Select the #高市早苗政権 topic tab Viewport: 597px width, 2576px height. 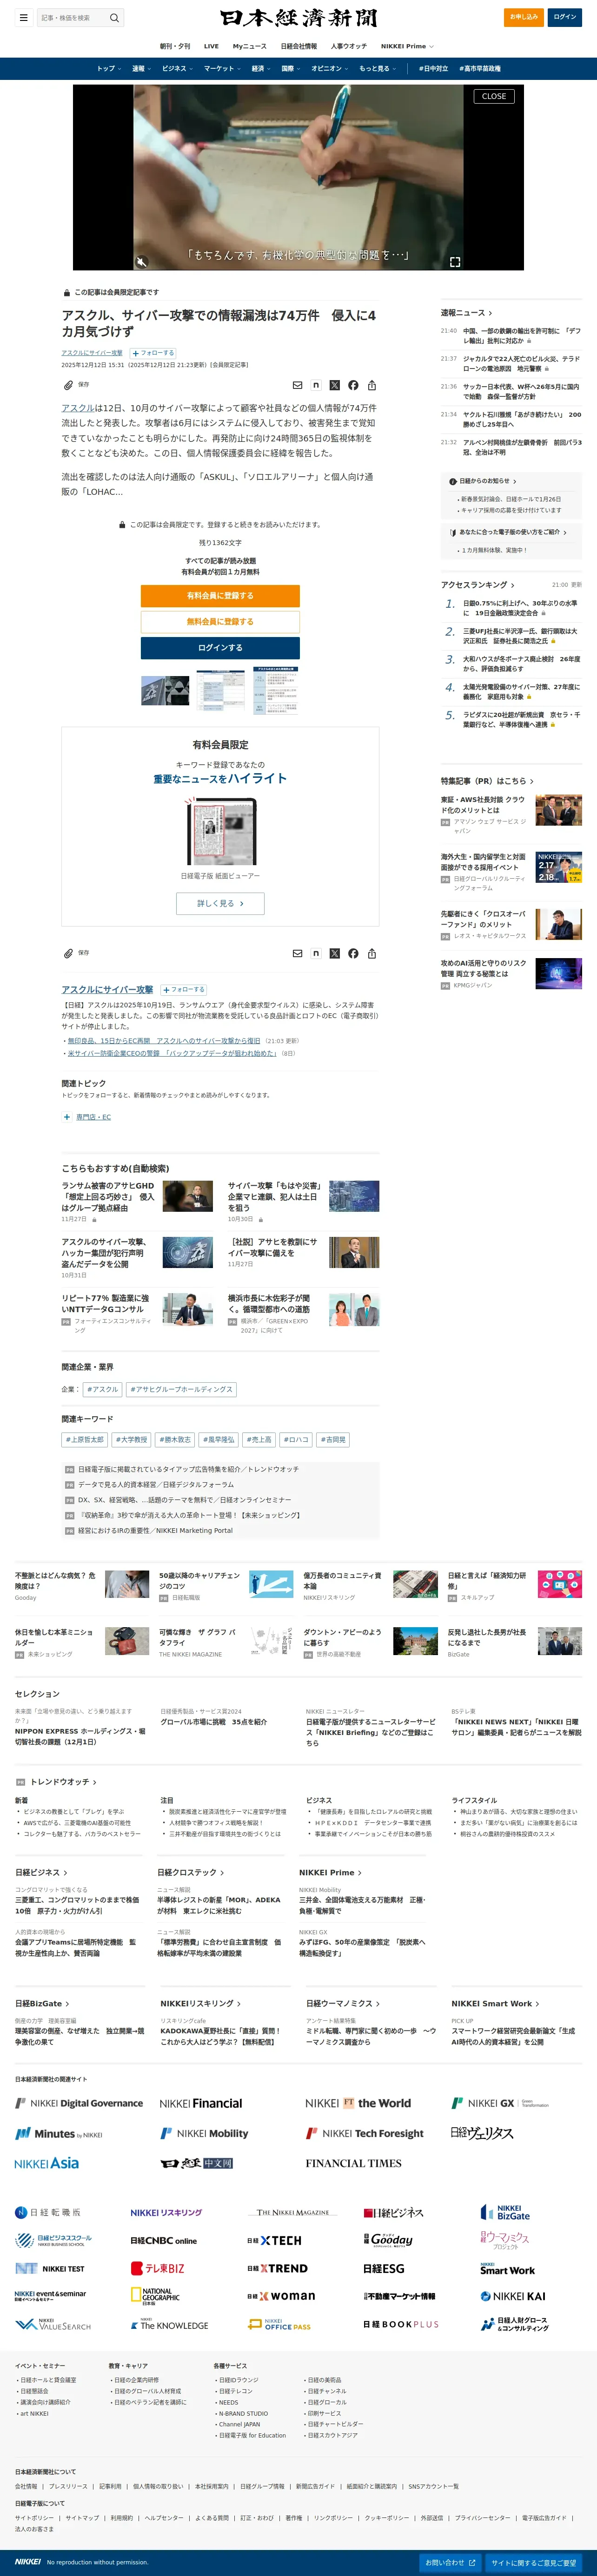[480, 69]
